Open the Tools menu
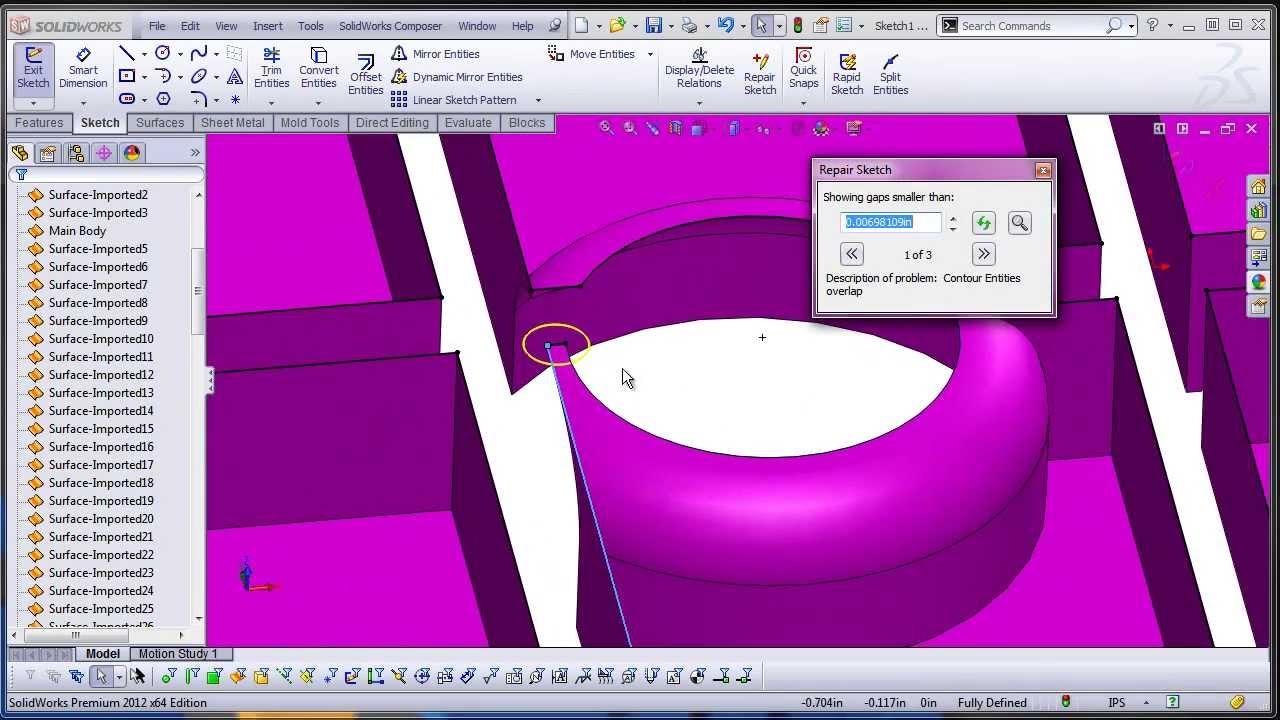 311,26
